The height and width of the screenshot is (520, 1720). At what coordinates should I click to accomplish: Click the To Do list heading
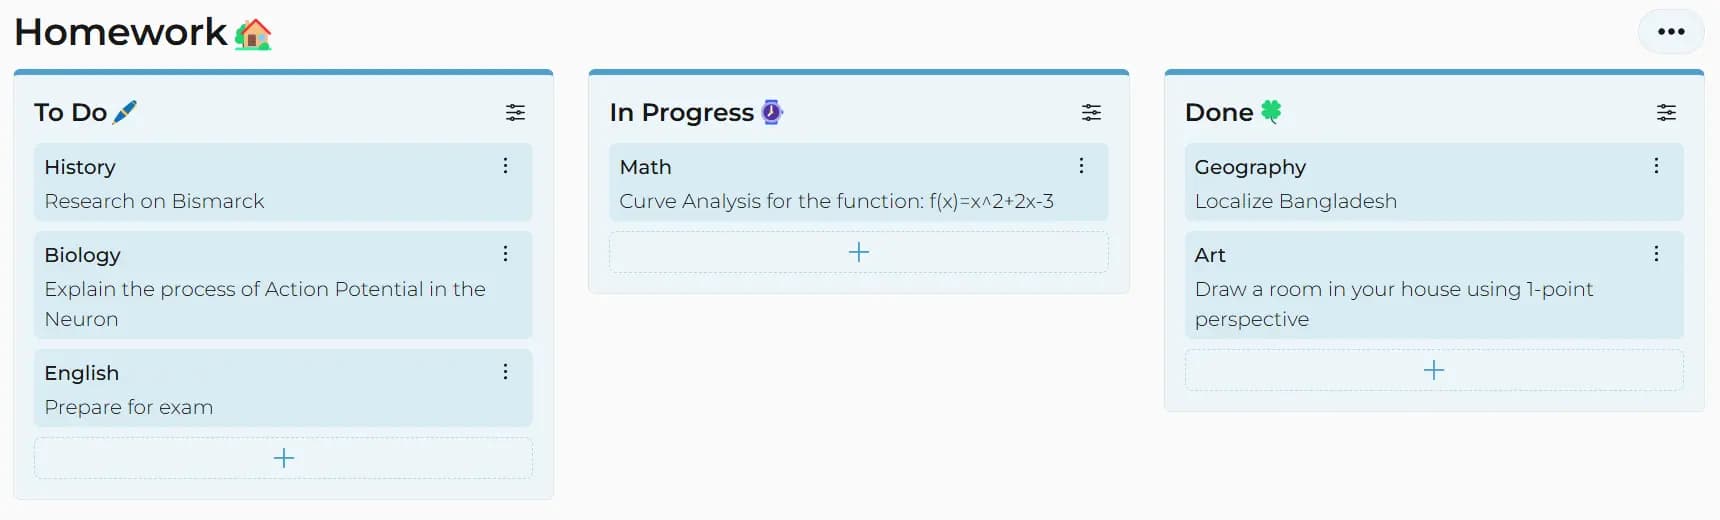[x=71, y=112]
